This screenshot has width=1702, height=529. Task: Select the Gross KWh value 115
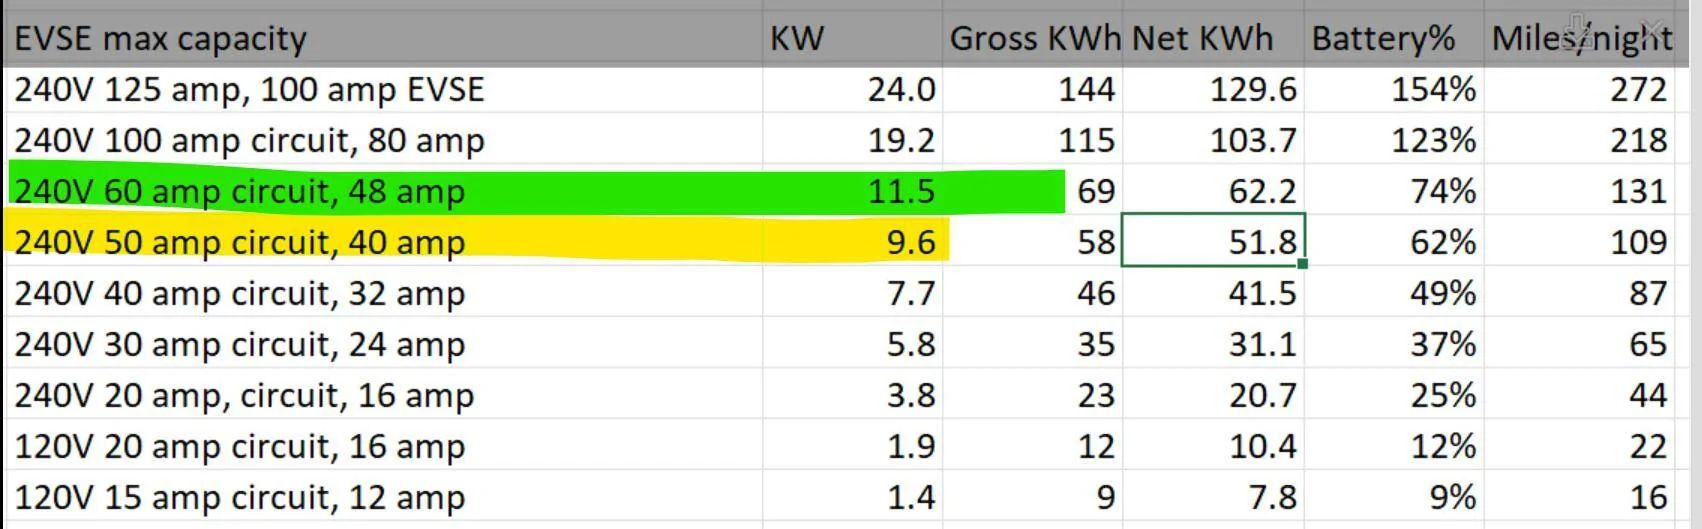1087,141
